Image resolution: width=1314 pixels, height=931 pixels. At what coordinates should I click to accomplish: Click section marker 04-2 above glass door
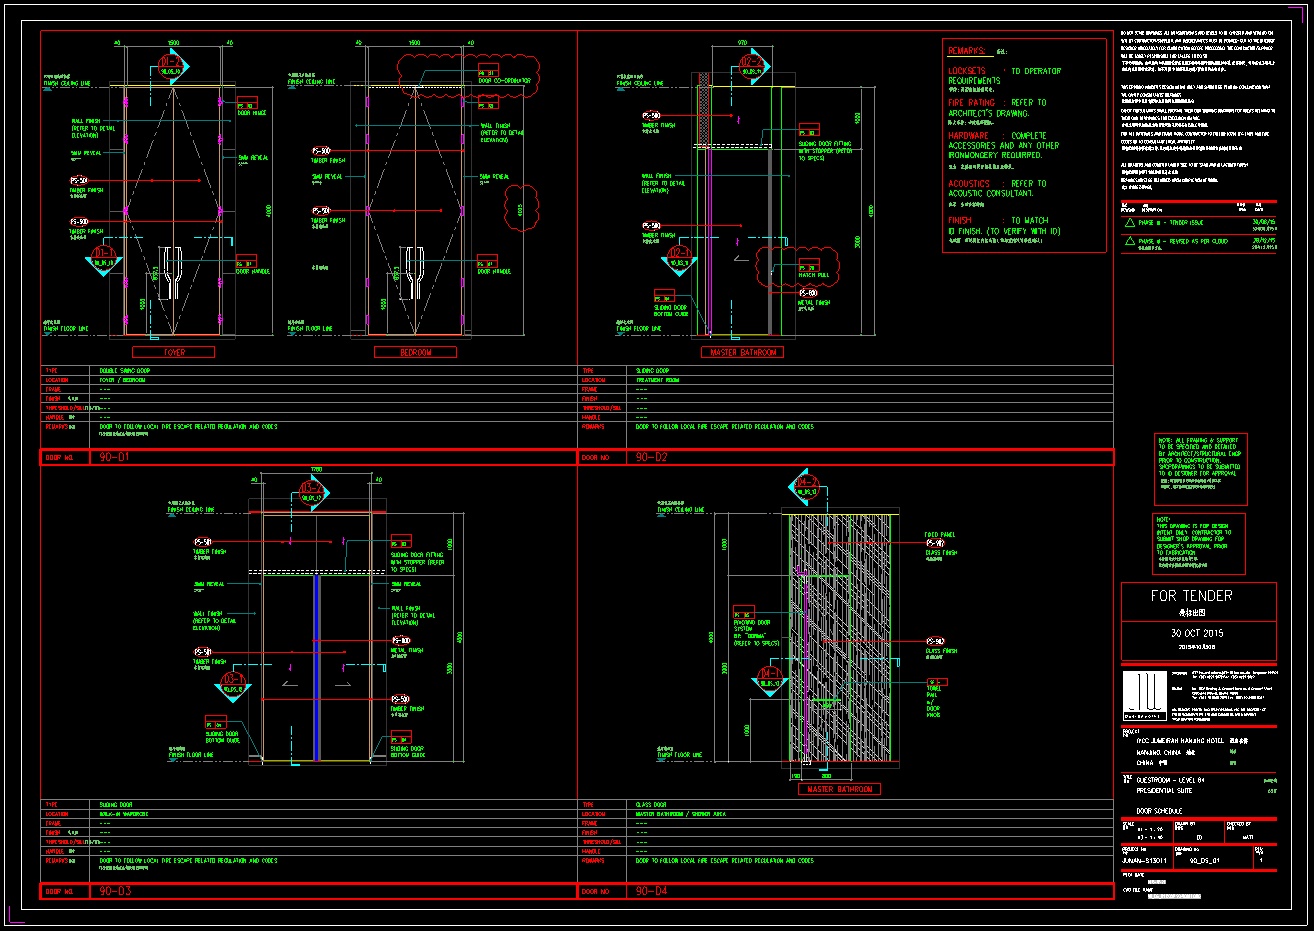(806, 487)
